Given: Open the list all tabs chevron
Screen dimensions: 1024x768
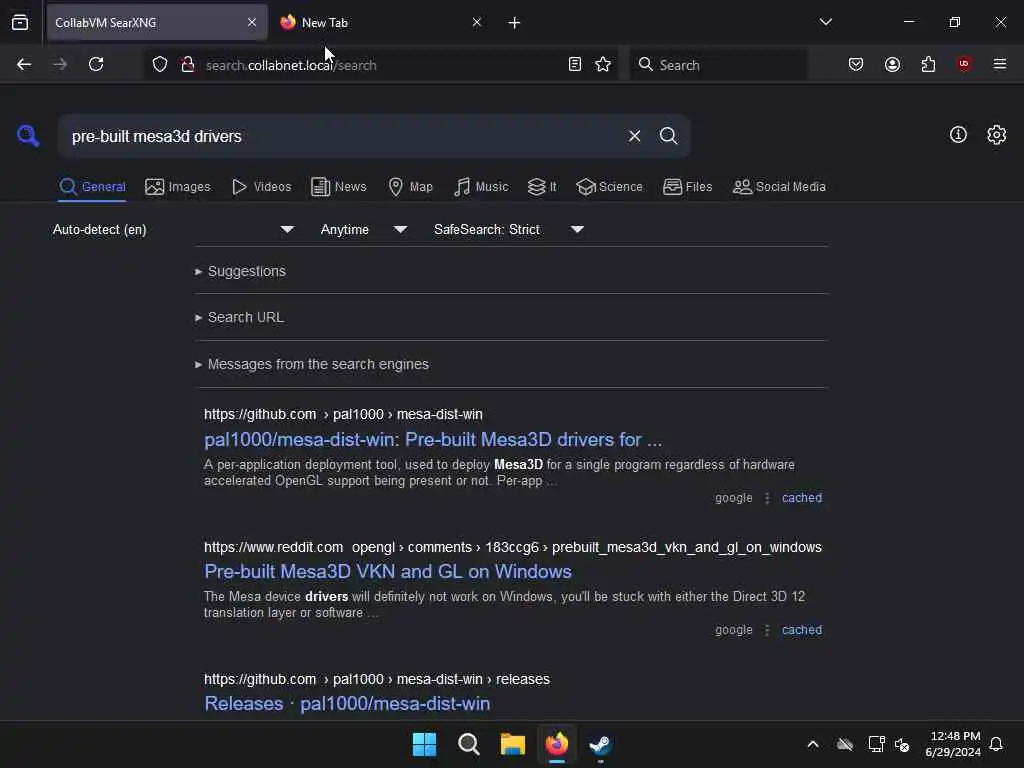Looking at the screenshot, I should pos(826,22).
